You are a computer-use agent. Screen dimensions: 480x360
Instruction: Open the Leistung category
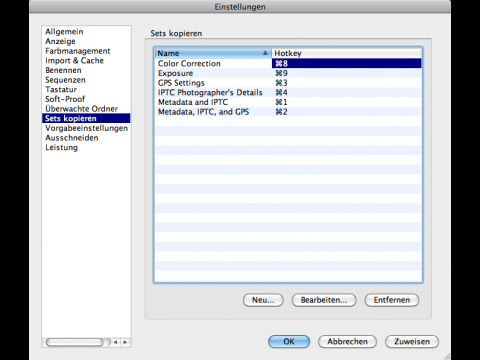86,148
